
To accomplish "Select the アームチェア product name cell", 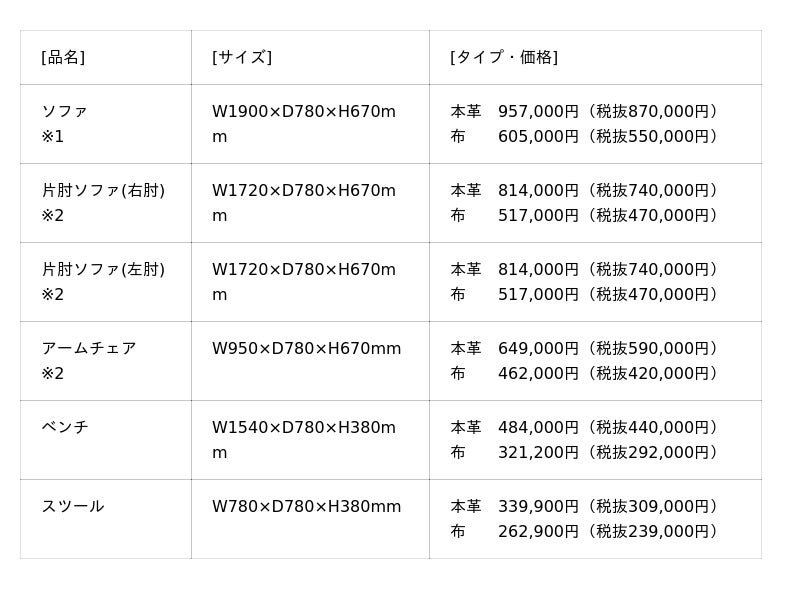I will click(x=89, y=349).
